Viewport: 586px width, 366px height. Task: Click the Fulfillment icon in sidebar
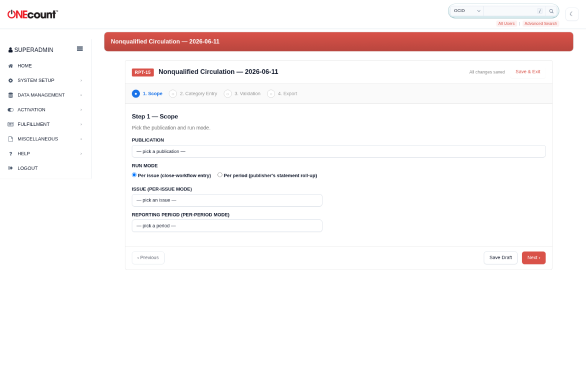click(10, 124)
